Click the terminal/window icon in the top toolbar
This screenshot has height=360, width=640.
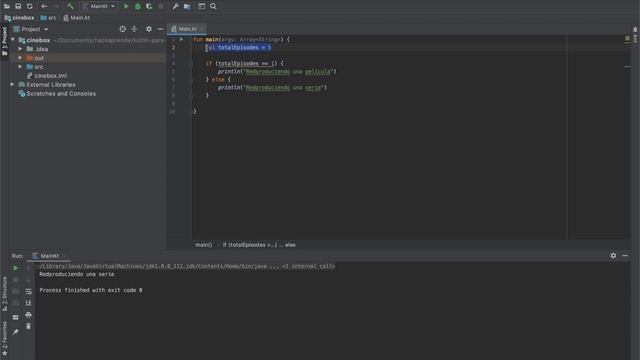[x=202, y=6]
